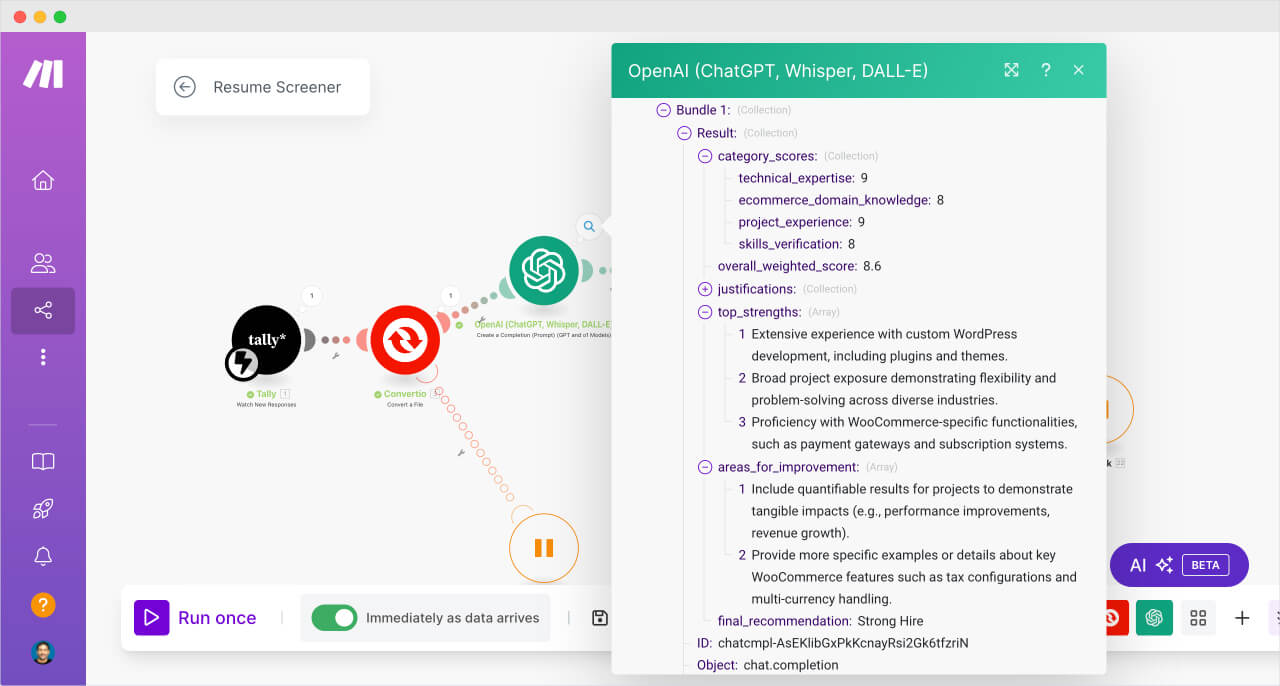Click the Make logo in the sidebar
1280x686 pixels.
tap(43, 73)
